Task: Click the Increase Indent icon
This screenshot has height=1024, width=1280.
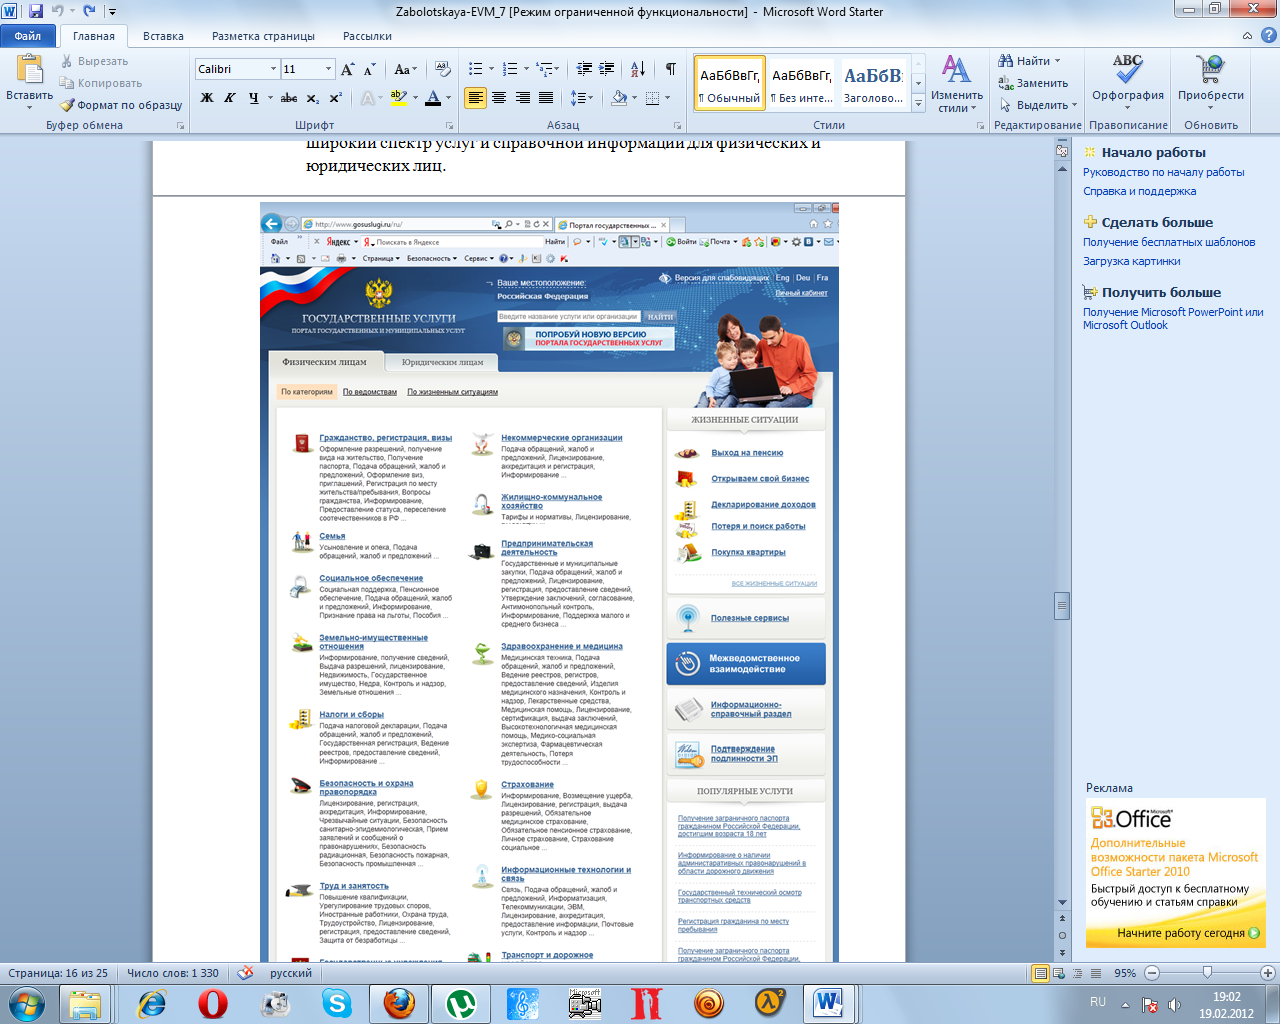Action: point(606,69)
